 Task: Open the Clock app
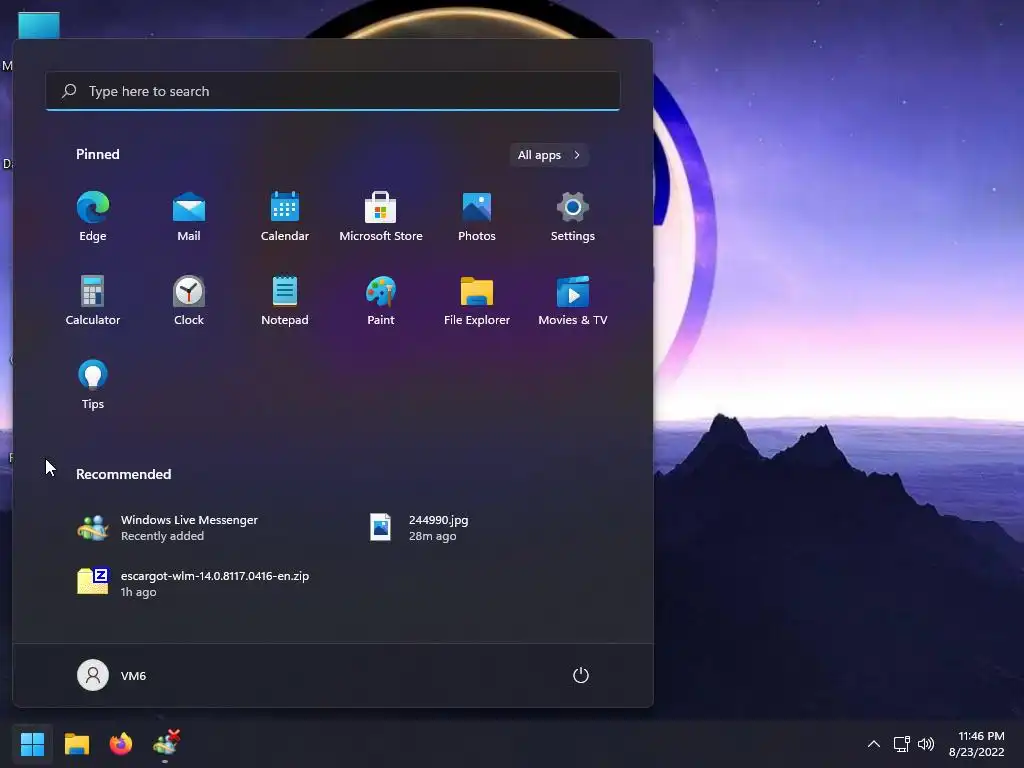pos(189,300)
